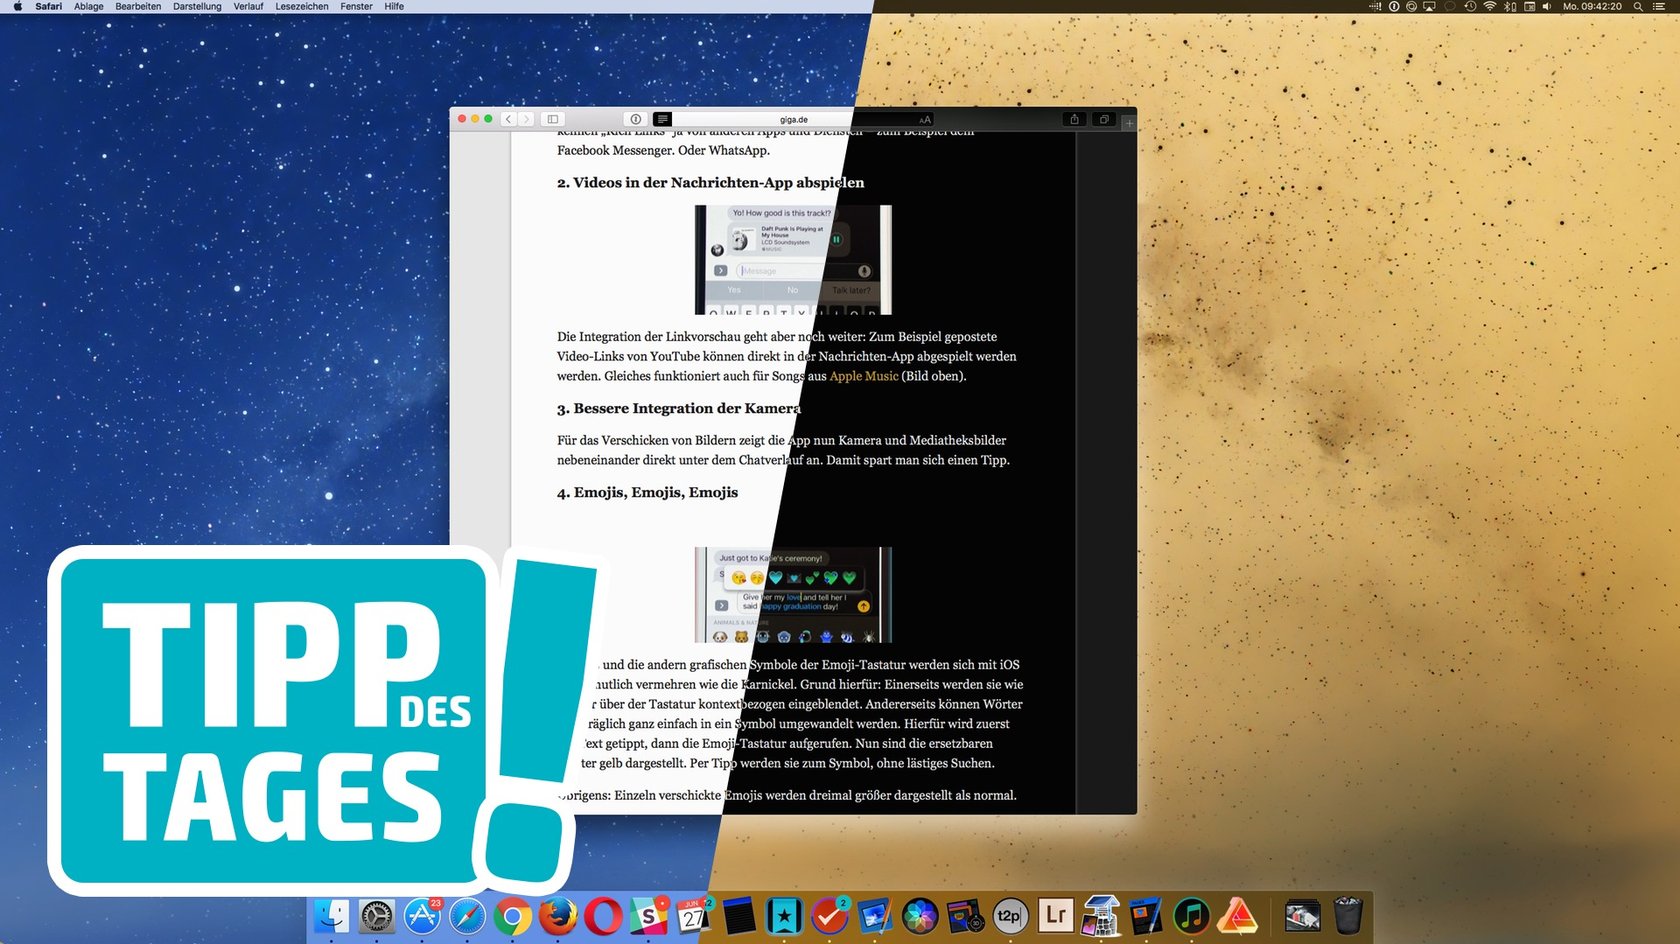Open Photos from the Dock
The height and width of the screenshot is (944, 1680).
pos(919,916)
